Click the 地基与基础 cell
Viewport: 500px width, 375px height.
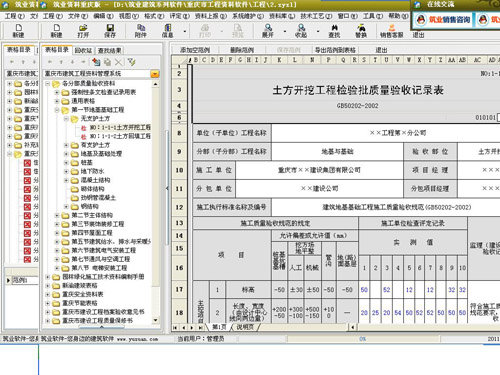[337, 152]
